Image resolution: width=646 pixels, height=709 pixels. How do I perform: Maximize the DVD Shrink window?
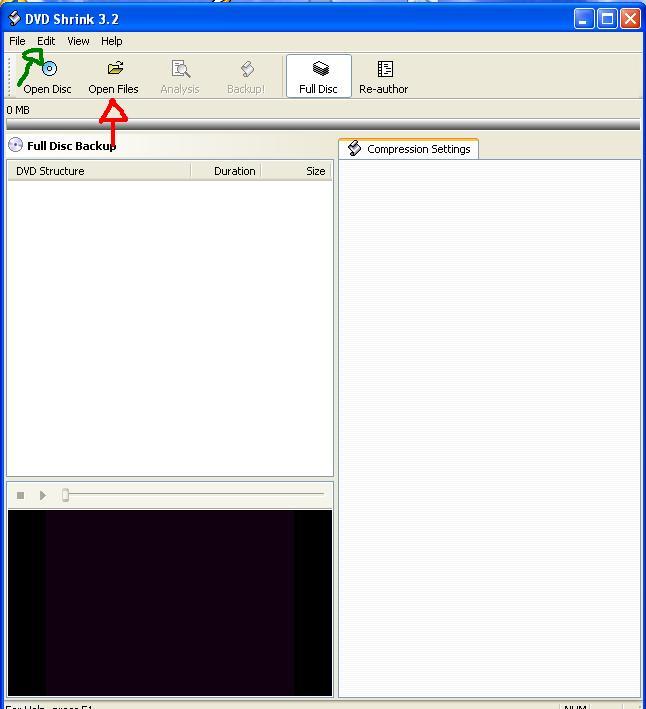[x=607, y=19]
